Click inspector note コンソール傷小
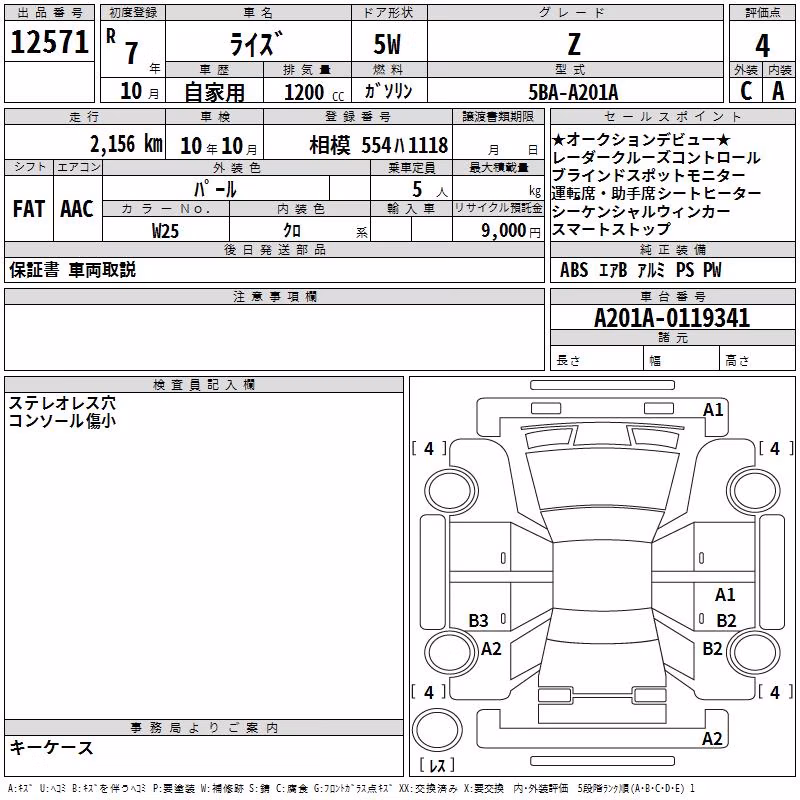The width and height of the screenshot is (800, 800). 62,420
